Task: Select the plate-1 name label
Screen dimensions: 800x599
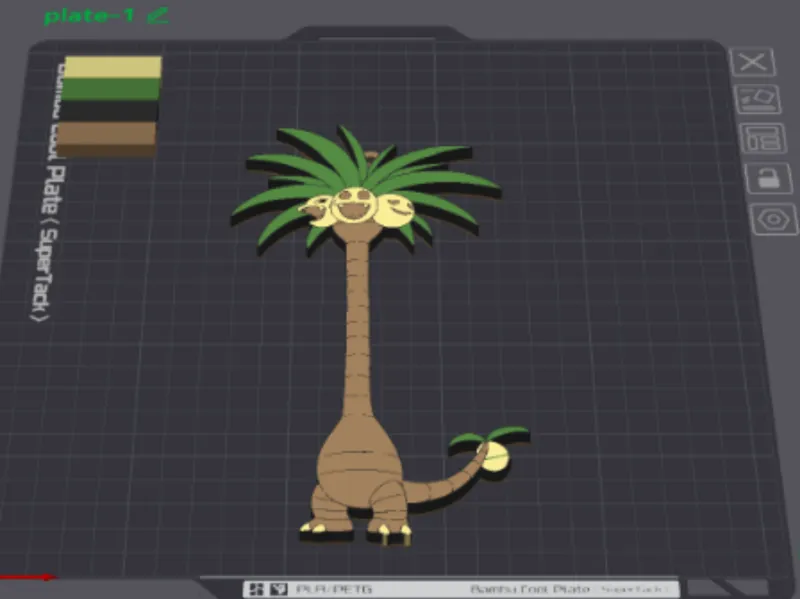Action: [x=89, y=15]
